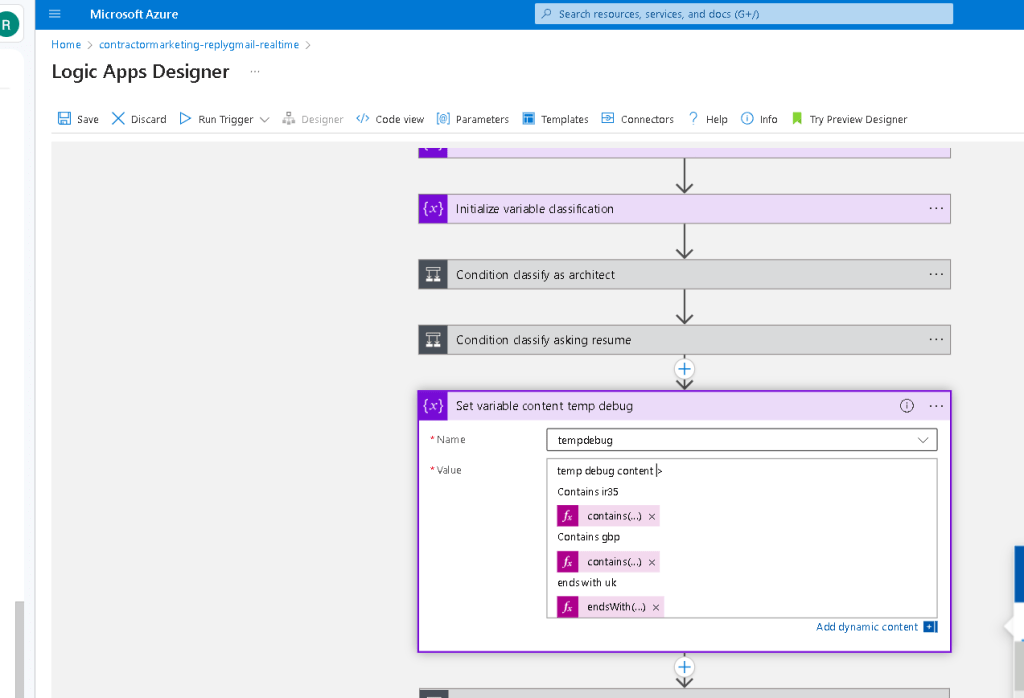
Task: Expand Condition classify asking resume step
Action: click(684, 340)
